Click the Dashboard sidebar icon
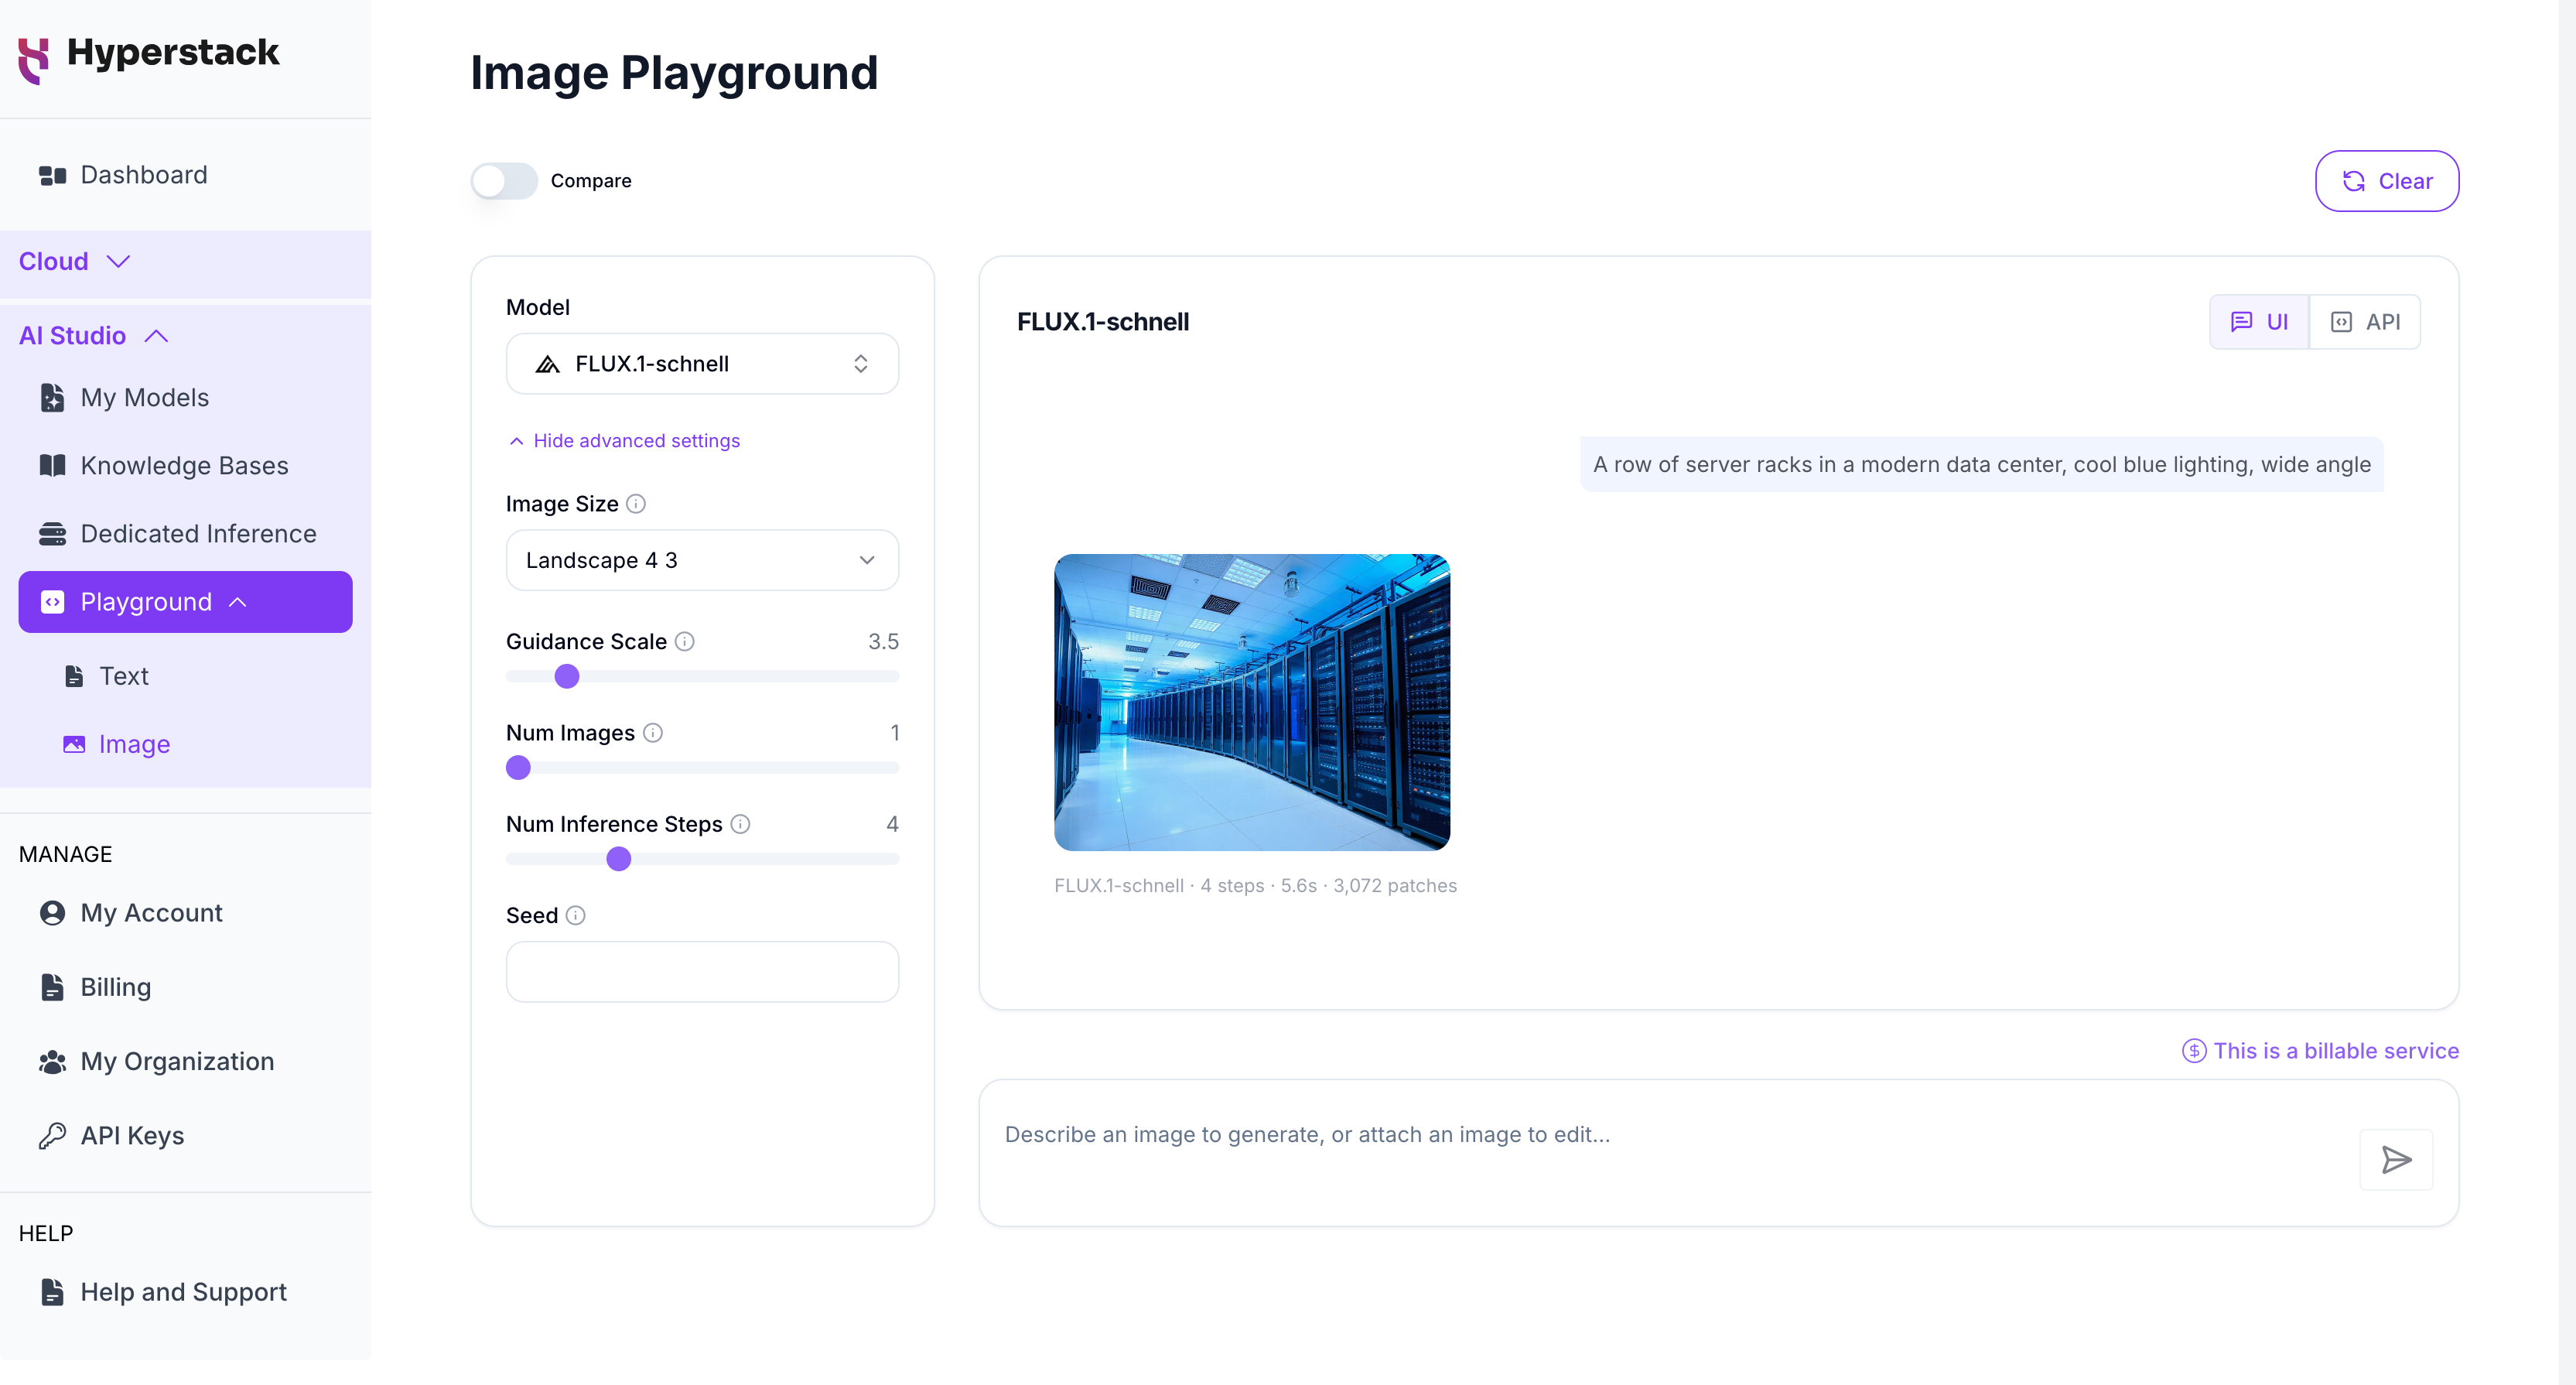 (52, 176)
